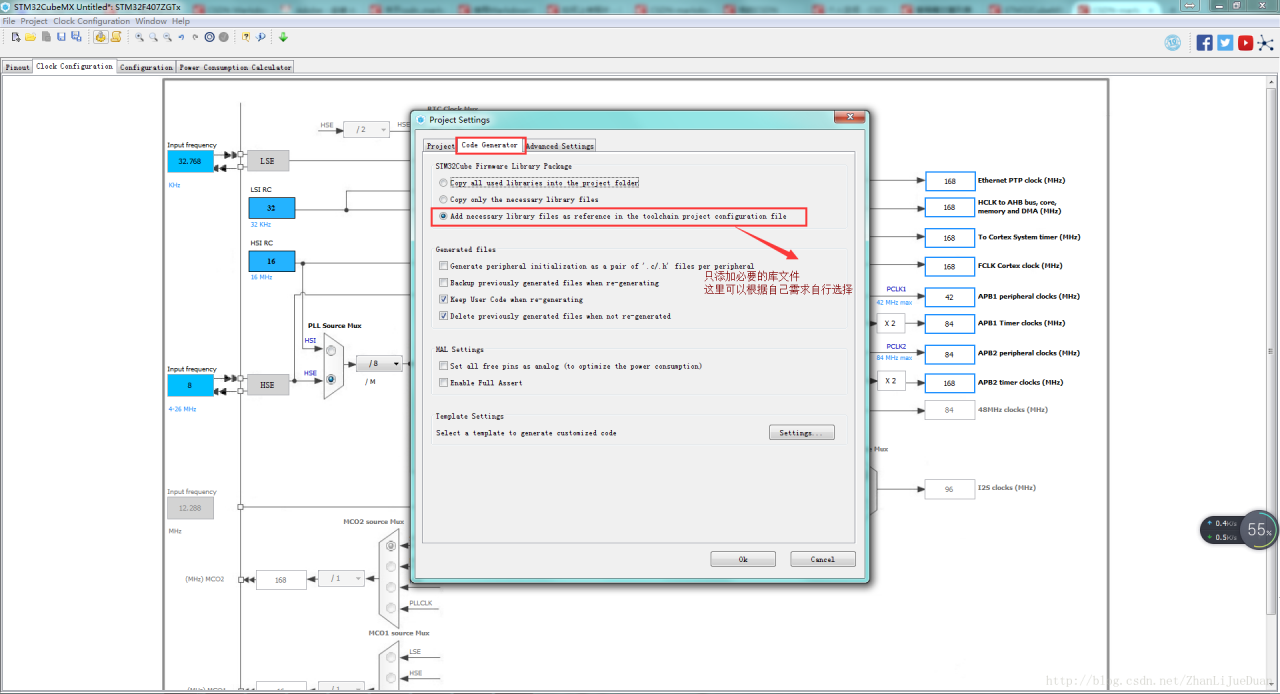This screenshot has height=694, width=1280.
Task: Click the LSE input frequency 32.768 field
Action: [x=190, y=161]
